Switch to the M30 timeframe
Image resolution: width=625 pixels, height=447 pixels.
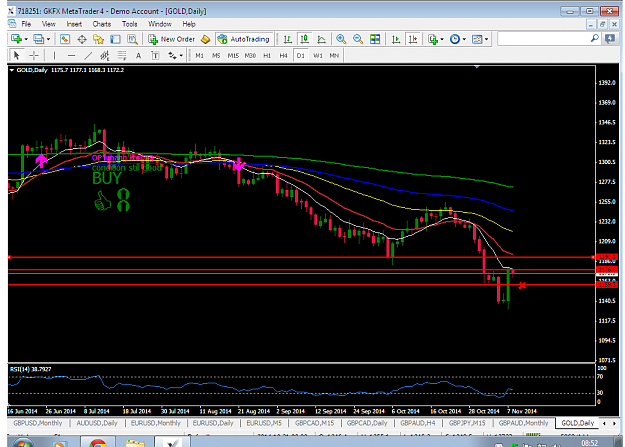250,55
